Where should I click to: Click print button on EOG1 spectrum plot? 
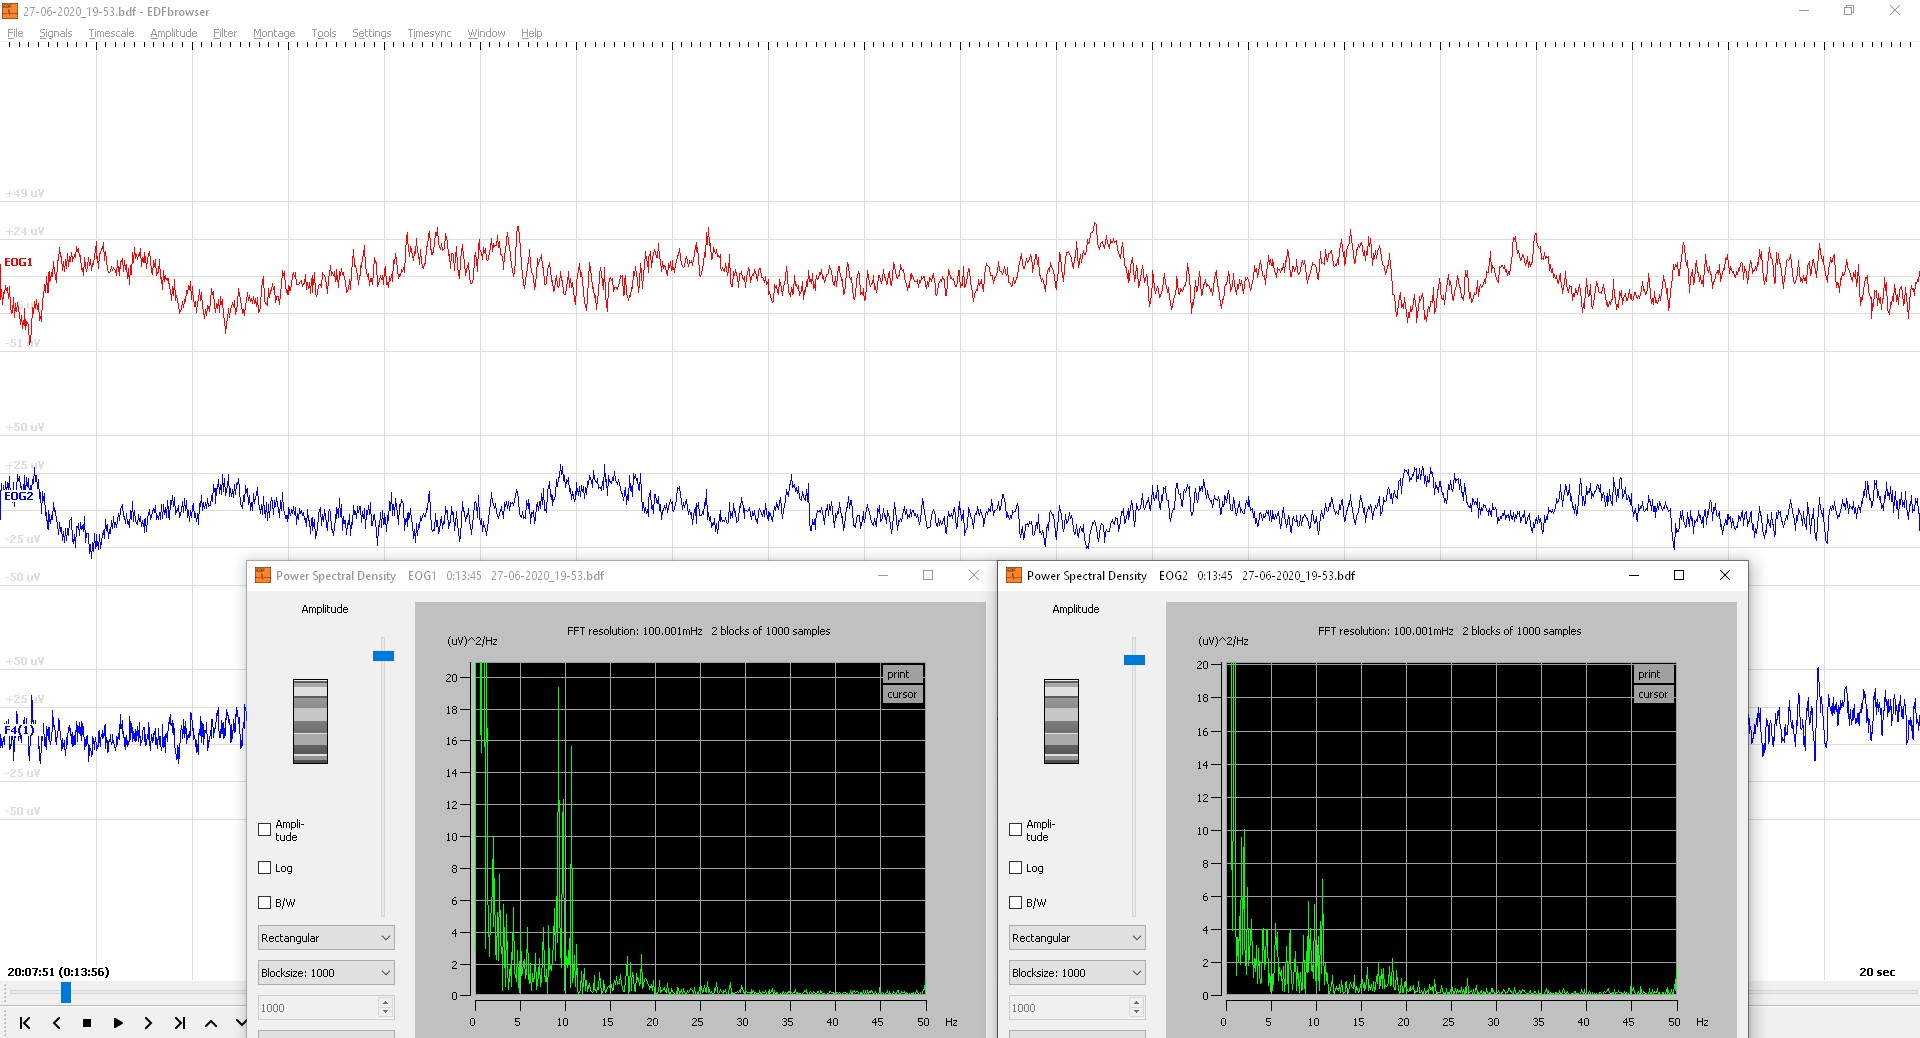coord(902,674)
